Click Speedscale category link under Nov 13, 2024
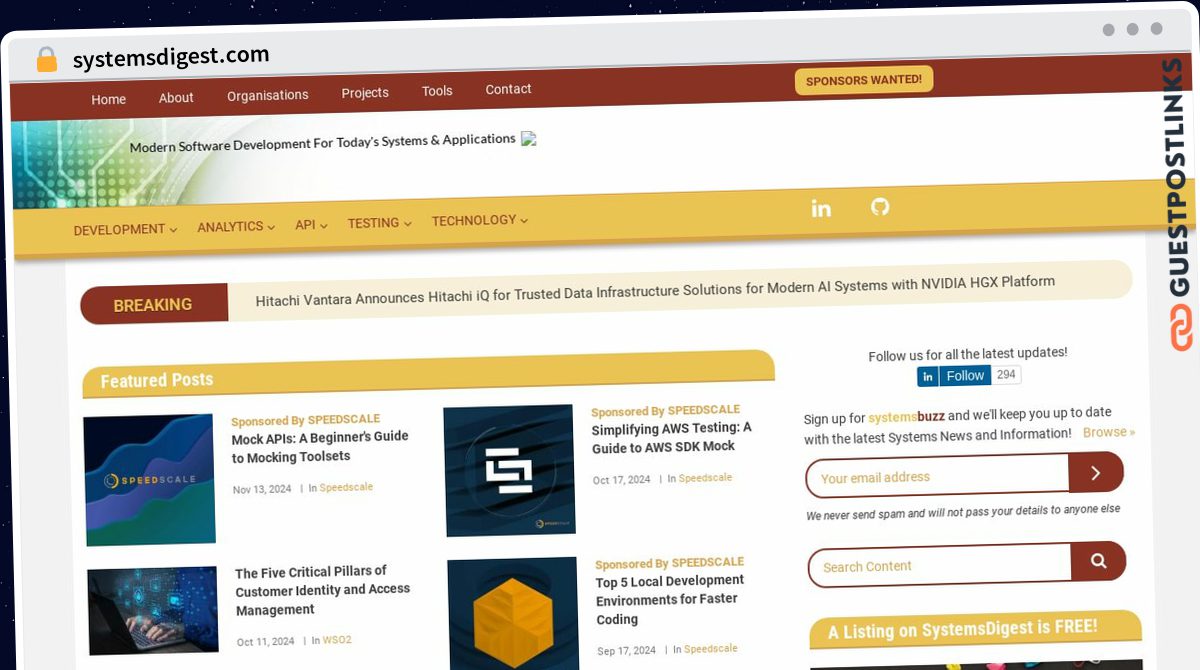 [x=346, y=487]
